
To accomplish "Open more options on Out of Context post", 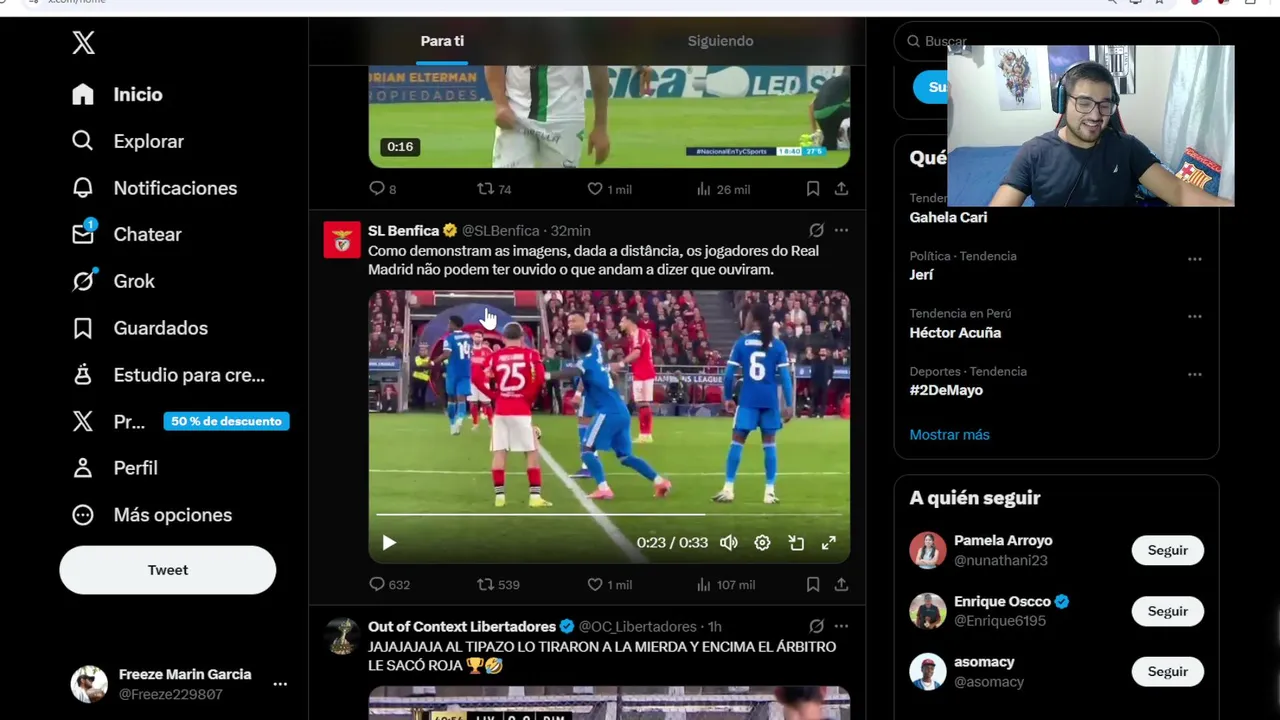I will click(841, 626).
